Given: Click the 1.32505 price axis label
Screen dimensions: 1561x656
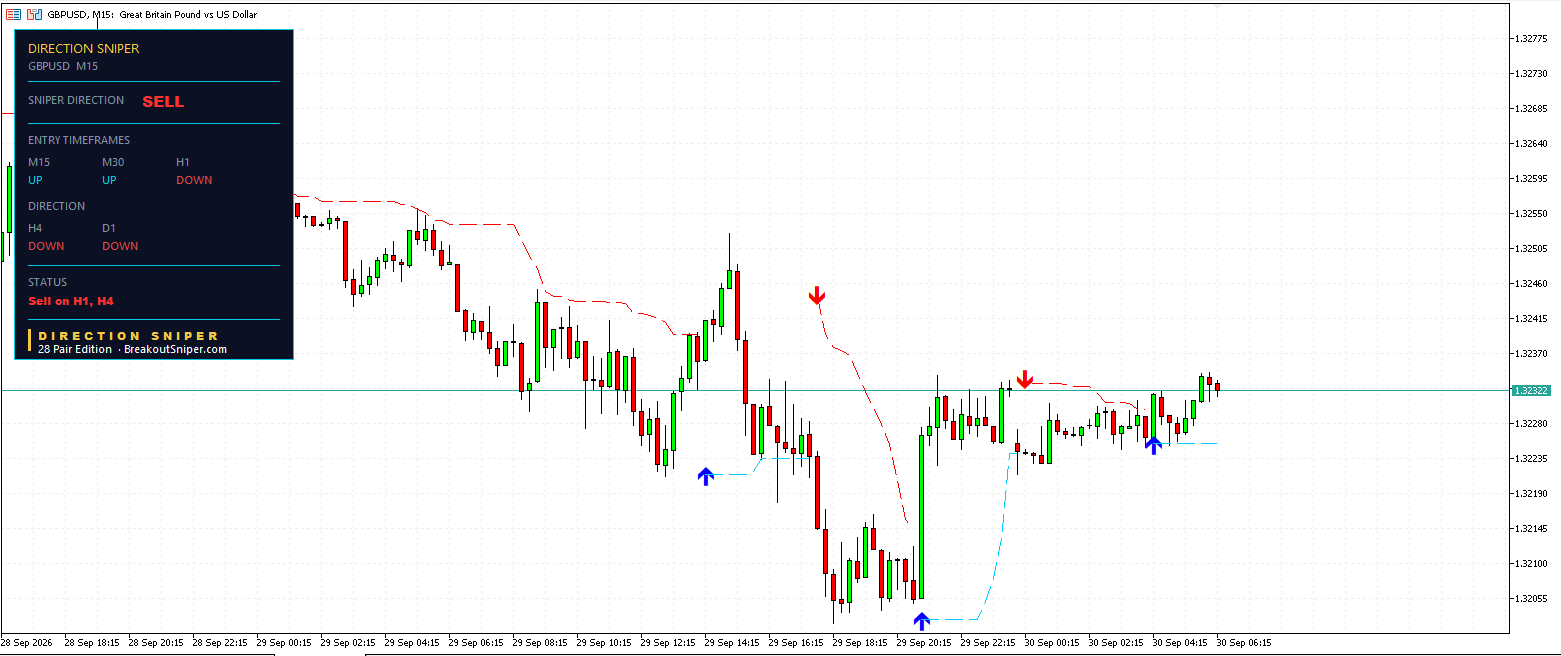Looking at the screenshot, I should [x=1533, y=248].
